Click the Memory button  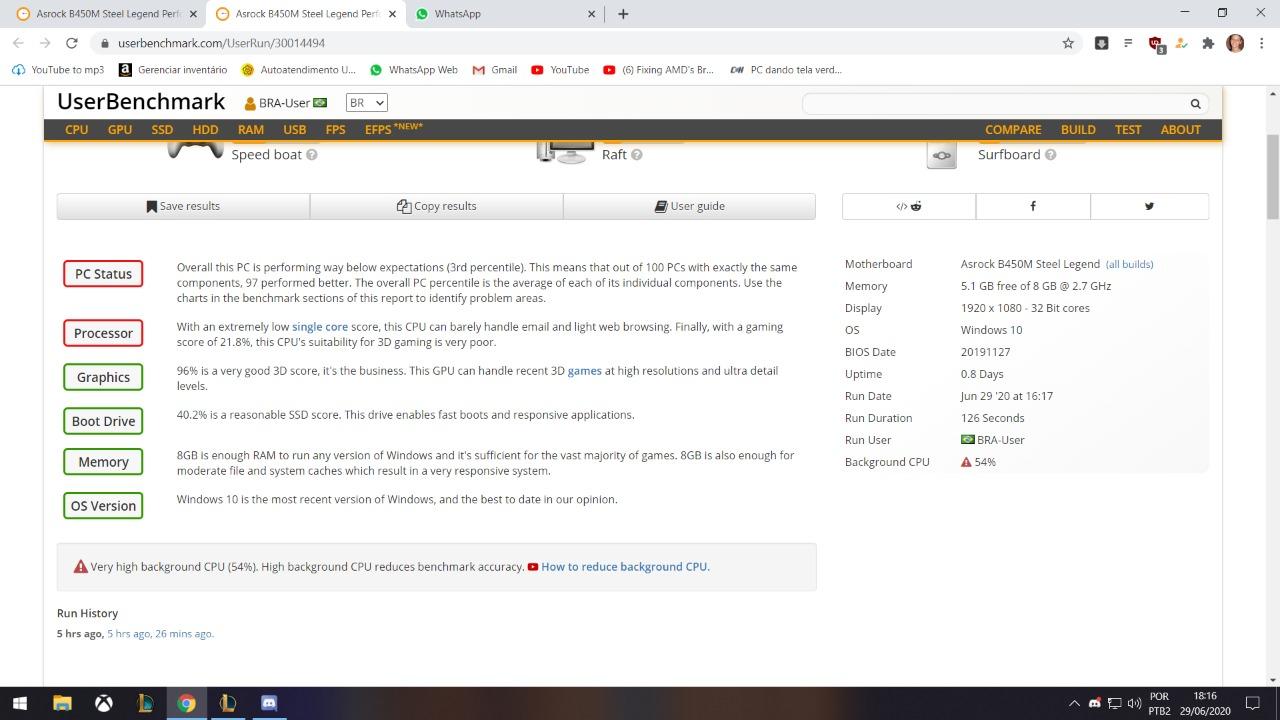tap(103, 462)
